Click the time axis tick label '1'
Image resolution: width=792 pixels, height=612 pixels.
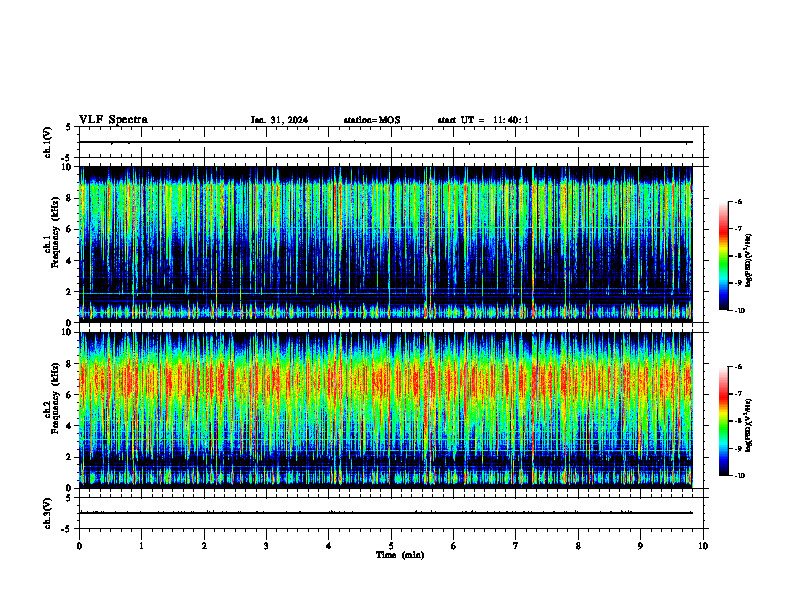point(141,546)
